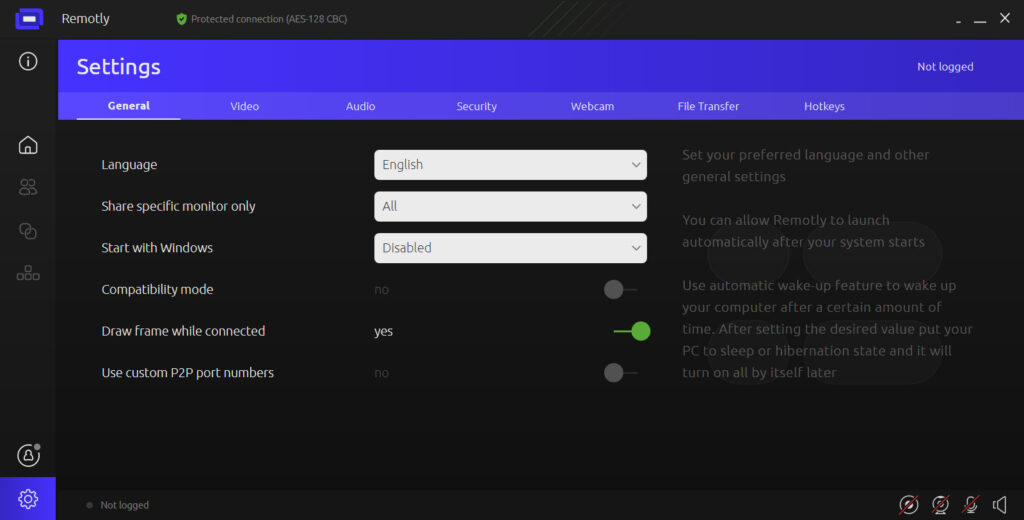1024x520 pixels.
Task: Click Not logged in the header
Action: pos(945,67)
